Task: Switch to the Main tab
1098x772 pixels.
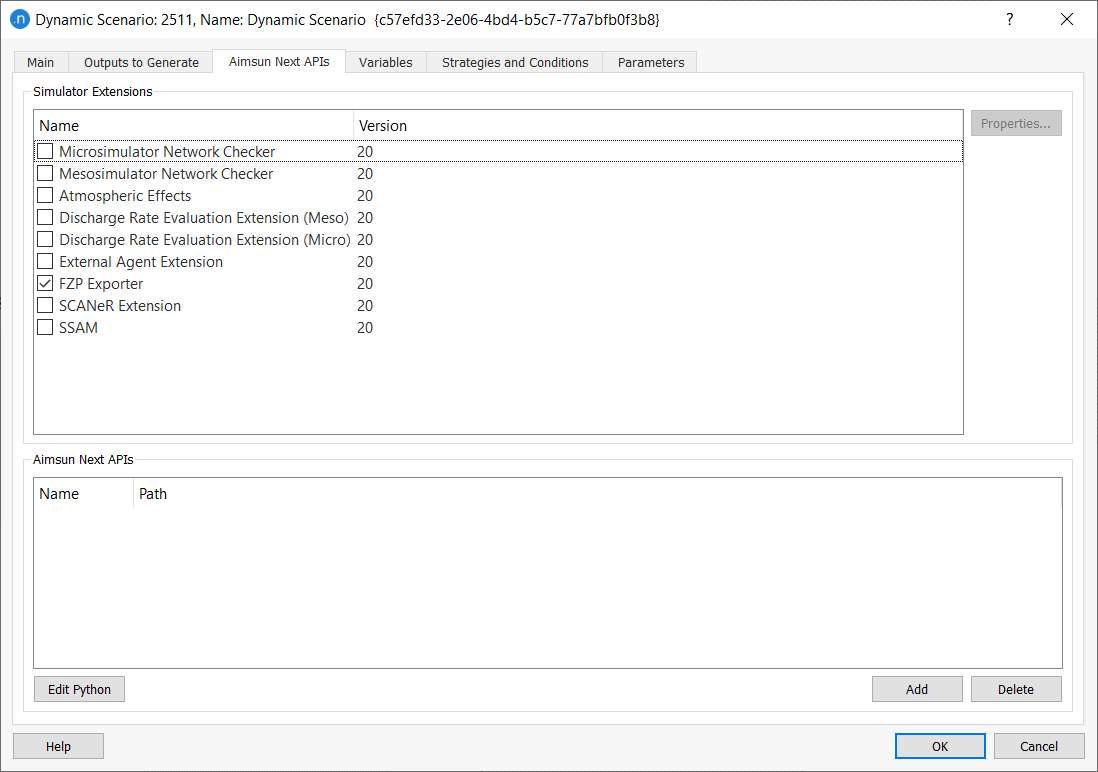Action: click(40, 62)
